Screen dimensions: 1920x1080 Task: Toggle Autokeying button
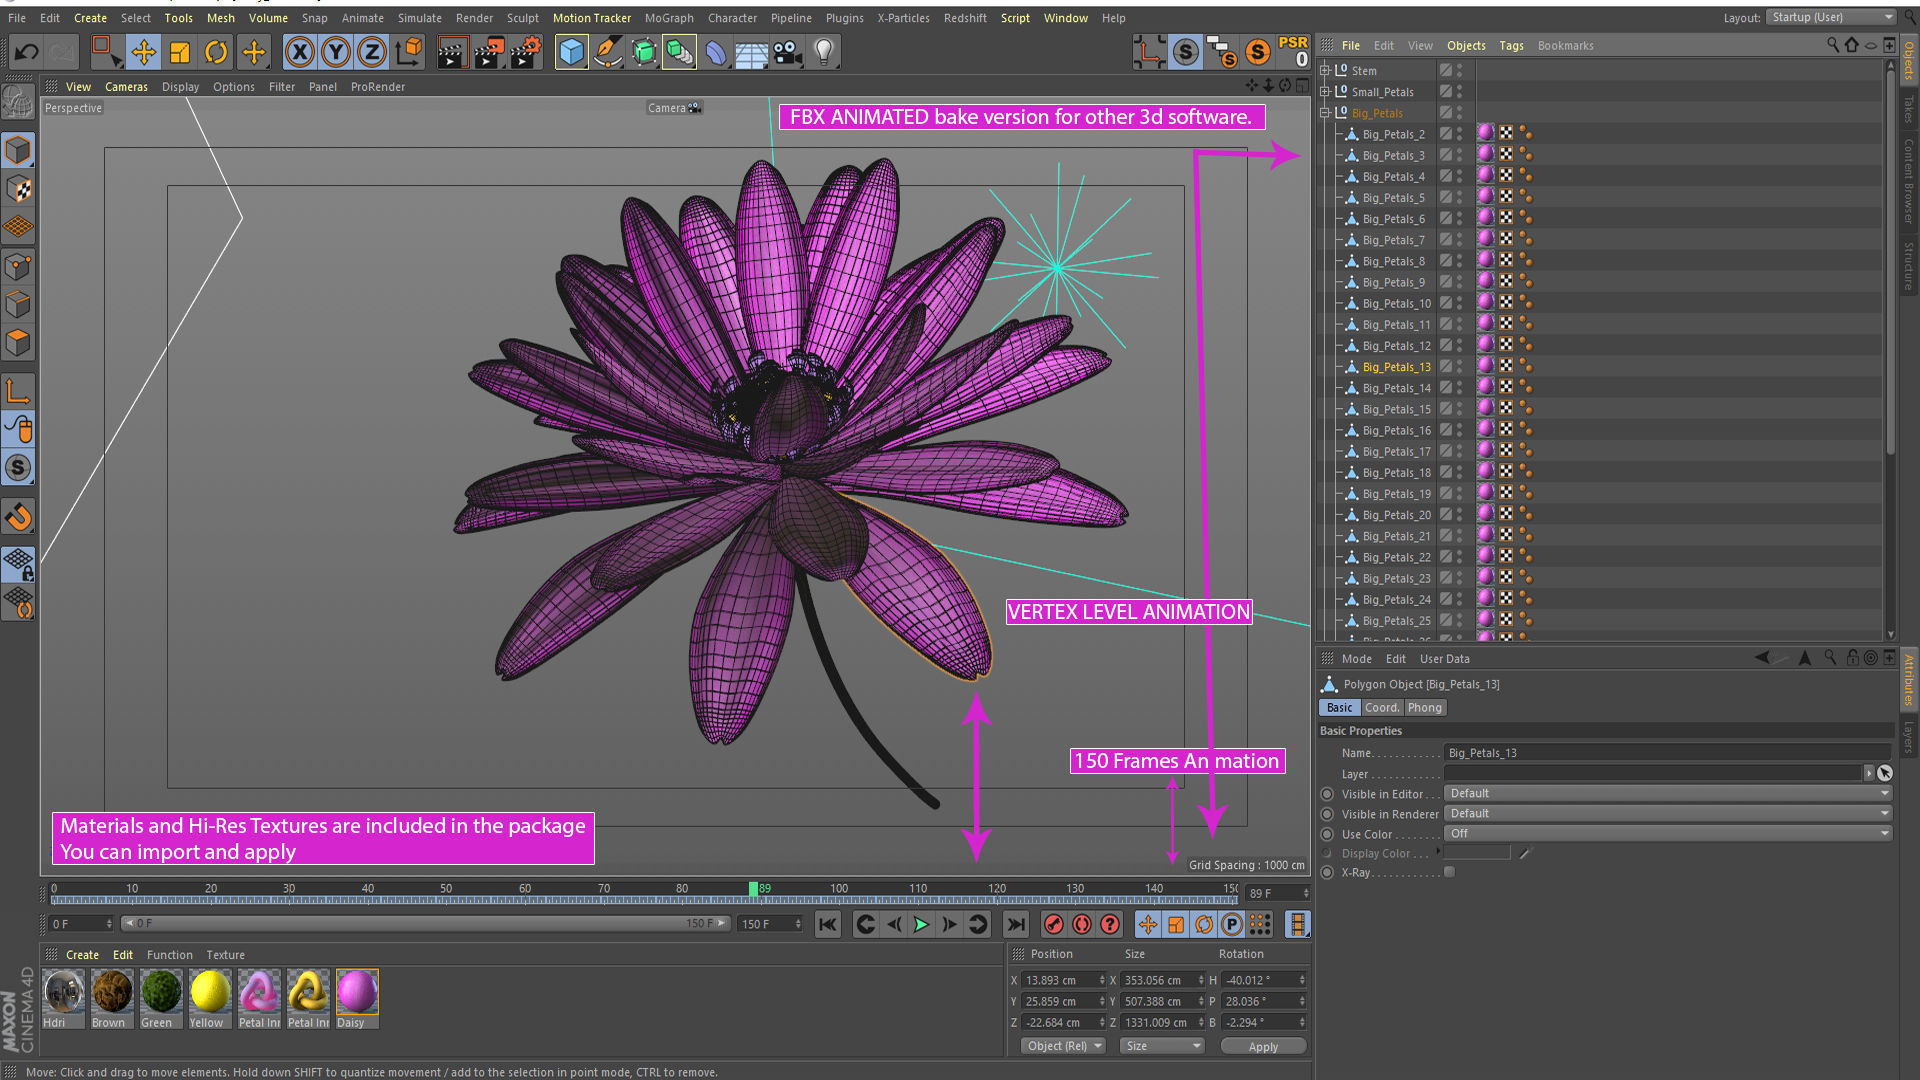(x=1081, y=924)
